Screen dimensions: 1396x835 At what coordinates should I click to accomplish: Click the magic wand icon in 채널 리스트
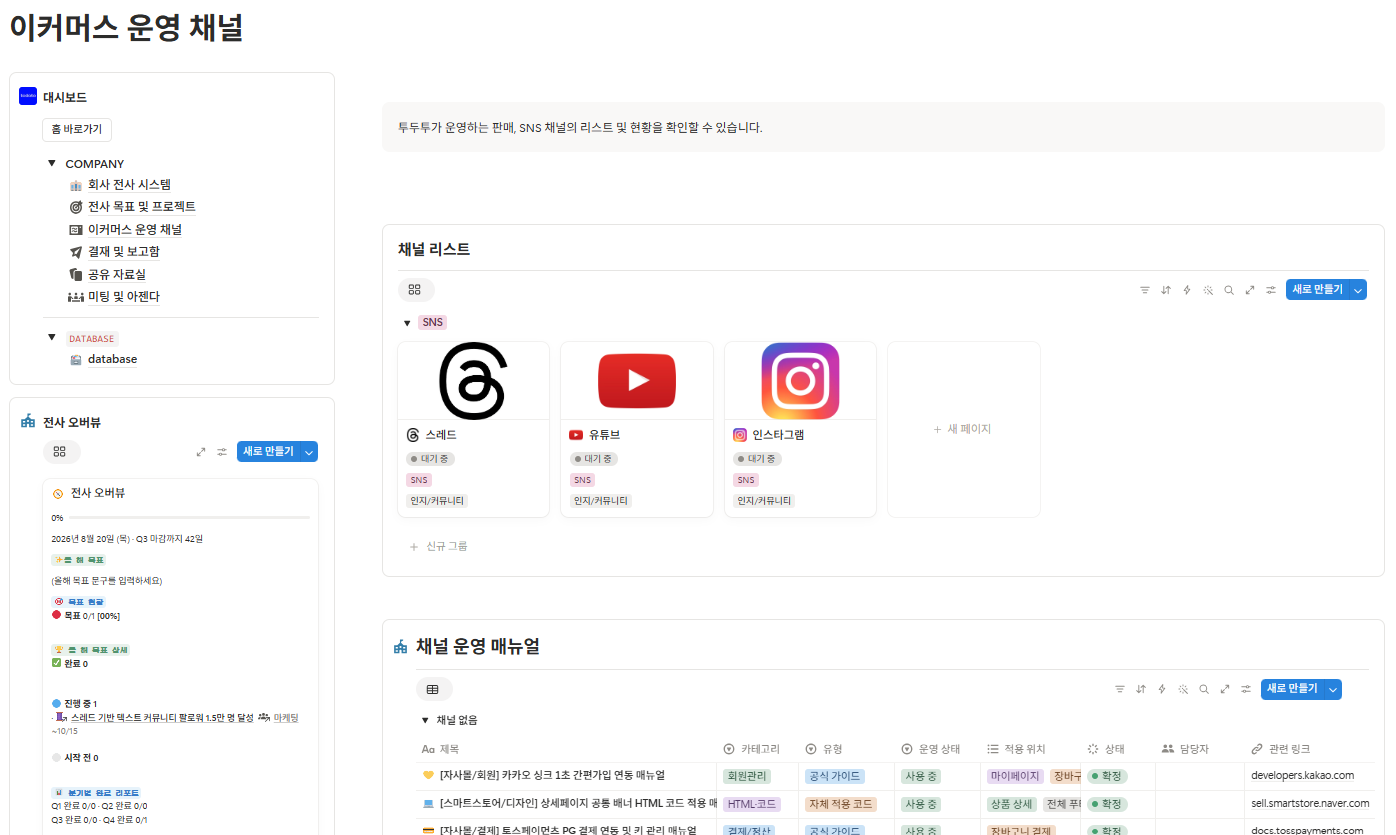tap(1208, 290)
